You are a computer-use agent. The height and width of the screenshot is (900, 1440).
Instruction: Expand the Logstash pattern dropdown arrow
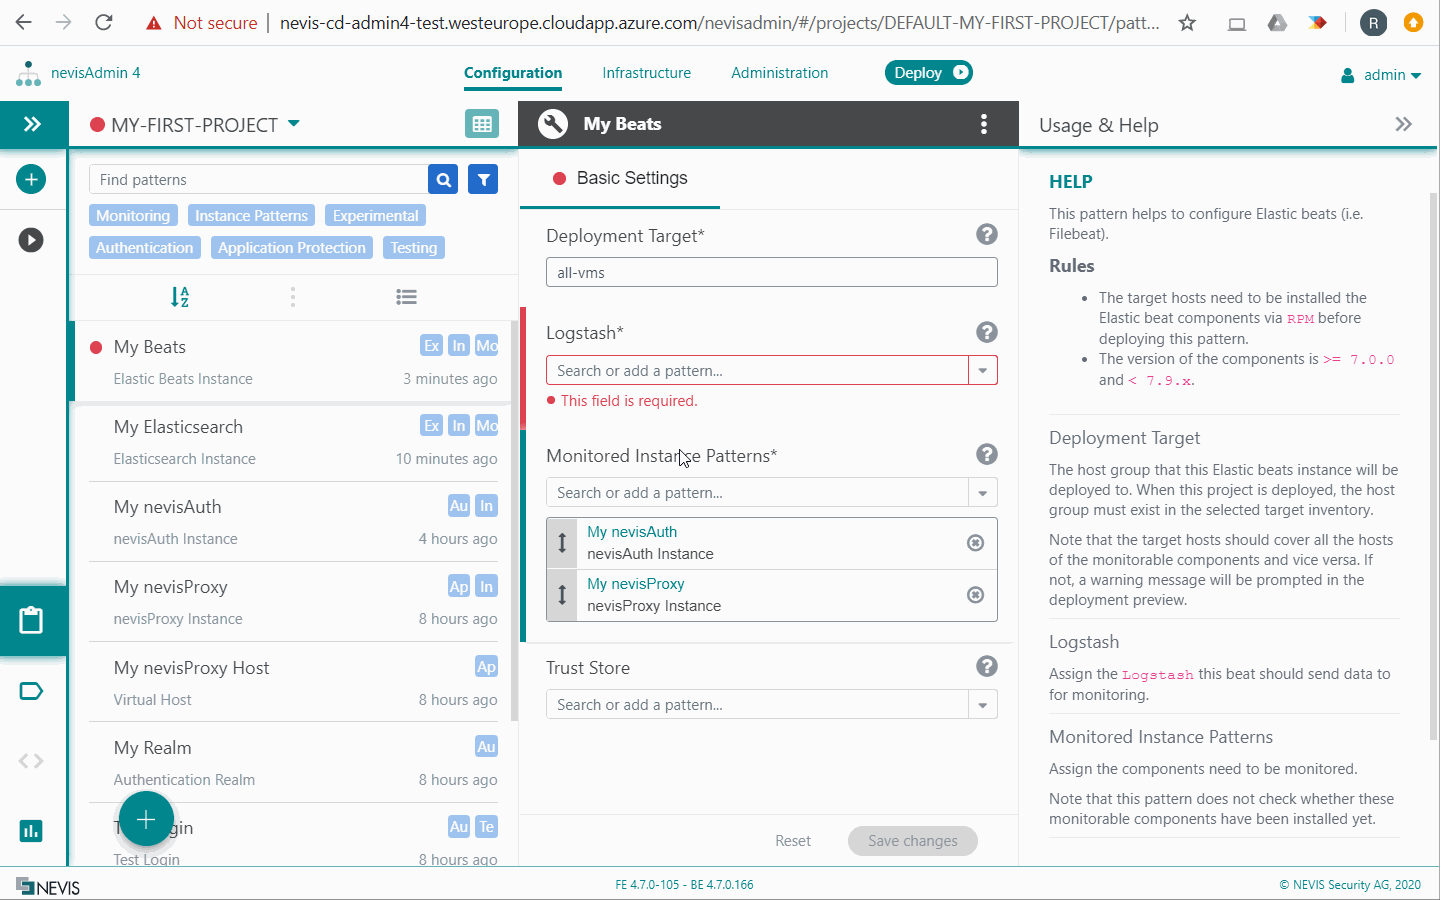pos(983,371)
